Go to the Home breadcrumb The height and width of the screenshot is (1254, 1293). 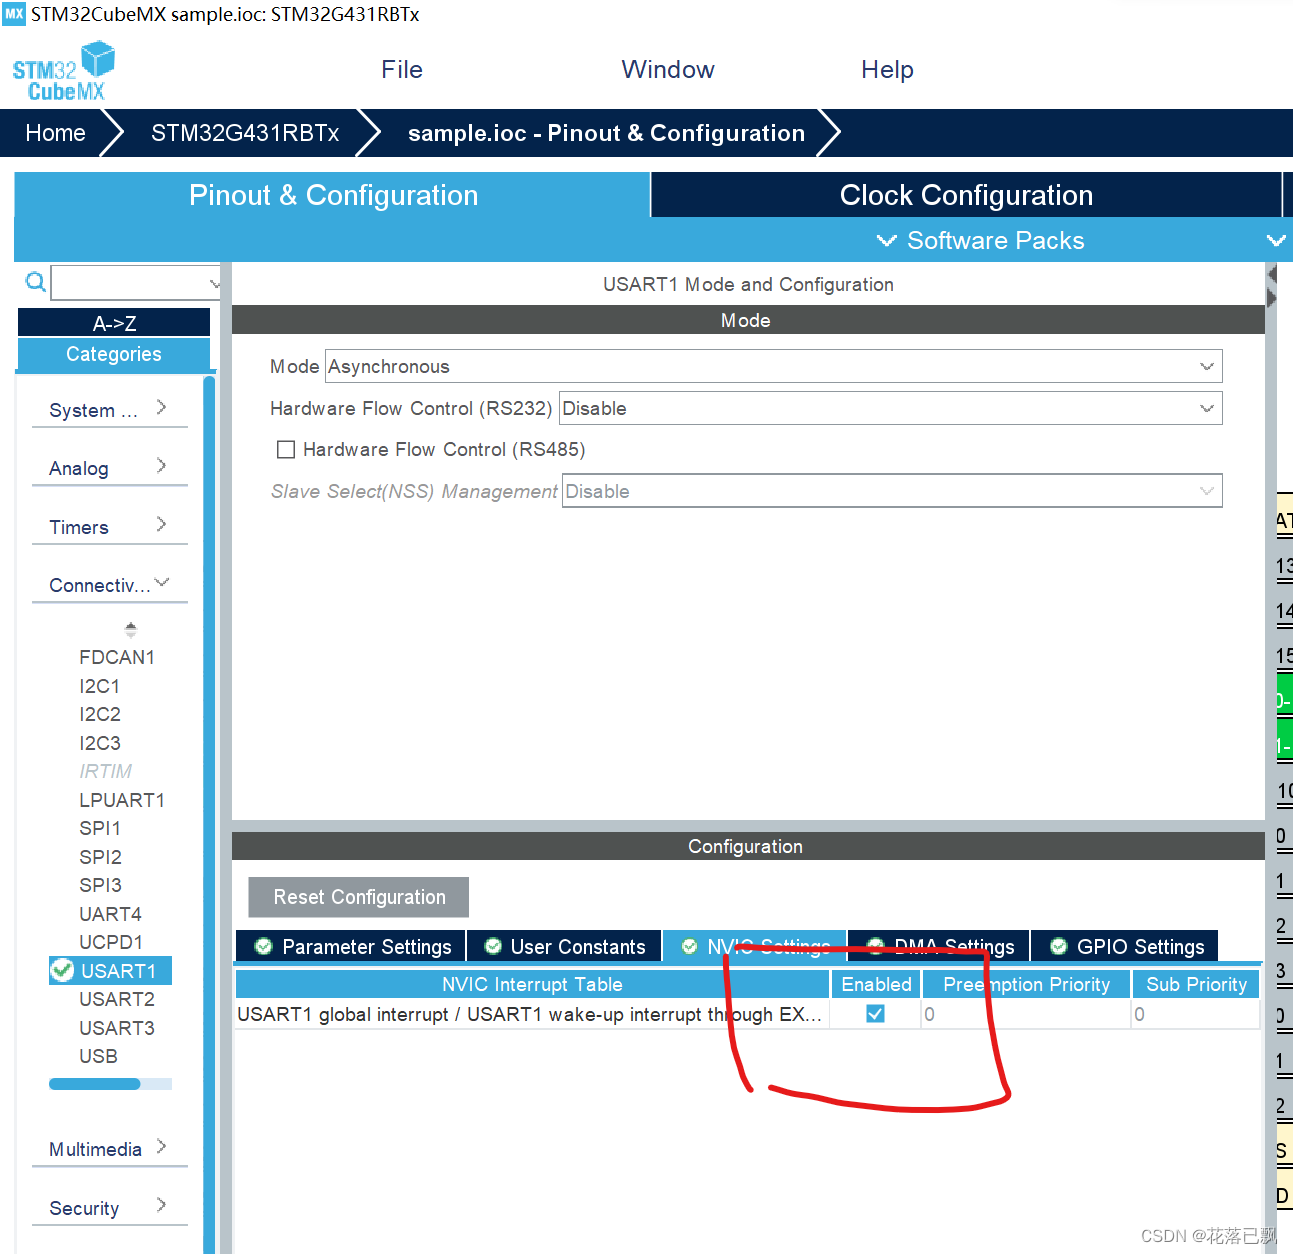55,133
